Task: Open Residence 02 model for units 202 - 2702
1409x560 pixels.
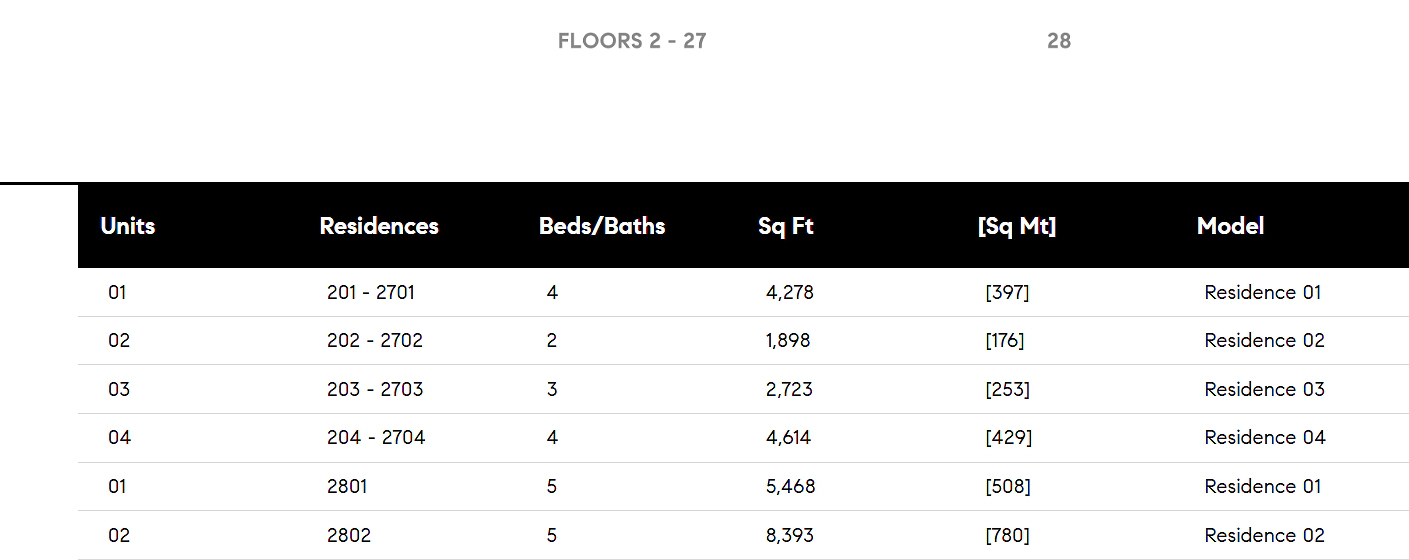Action: (1265, 341)
